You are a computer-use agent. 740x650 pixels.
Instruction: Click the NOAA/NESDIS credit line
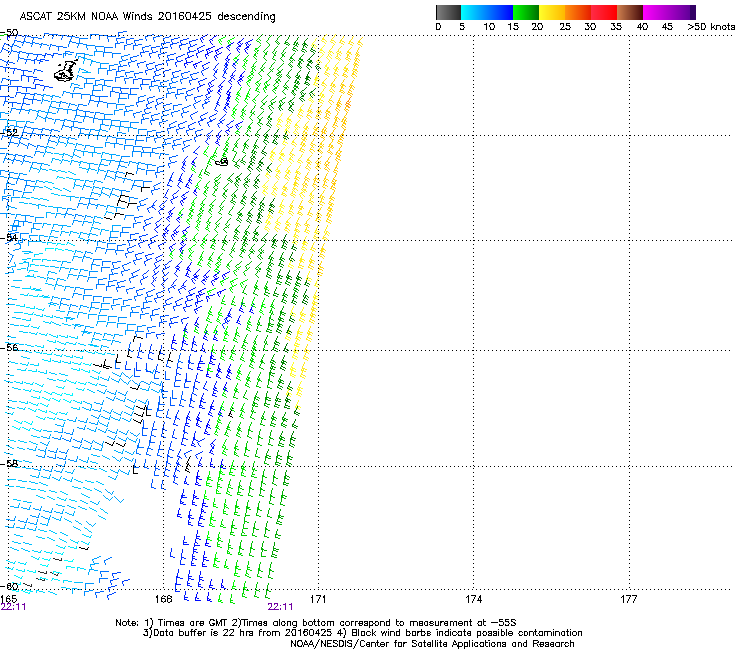(432, 644)
